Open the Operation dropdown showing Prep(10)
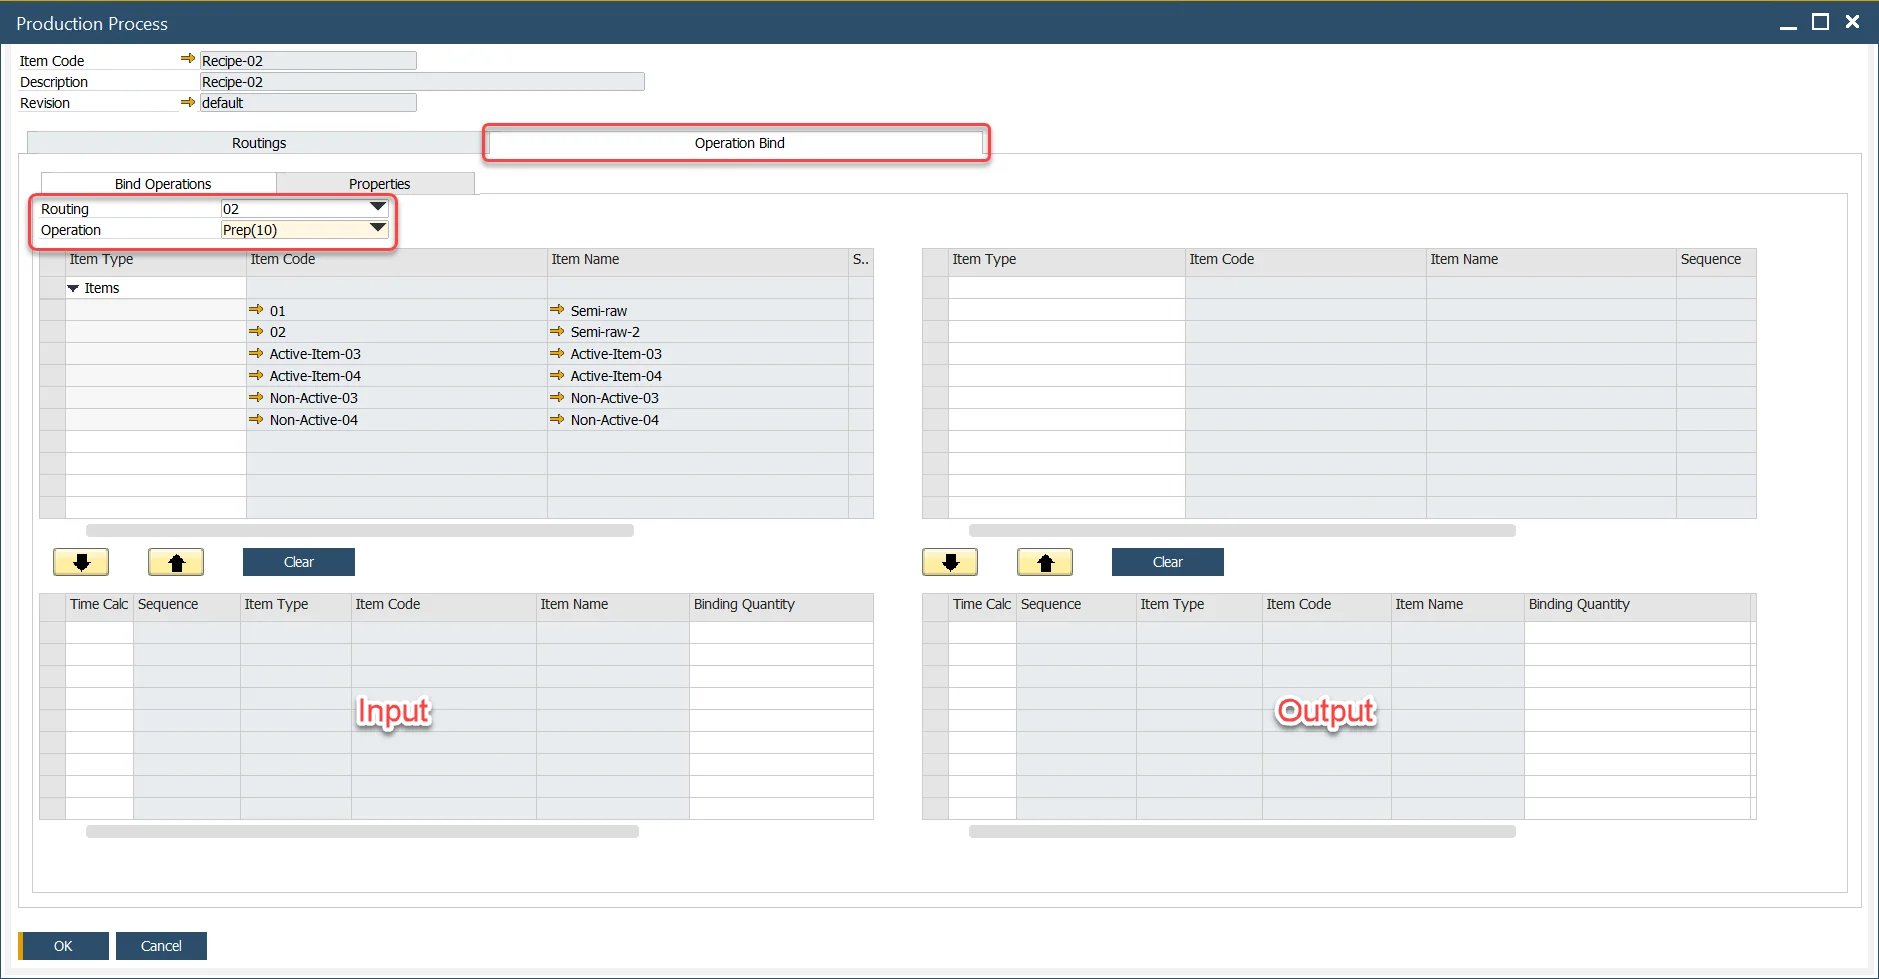 [377, 229]
